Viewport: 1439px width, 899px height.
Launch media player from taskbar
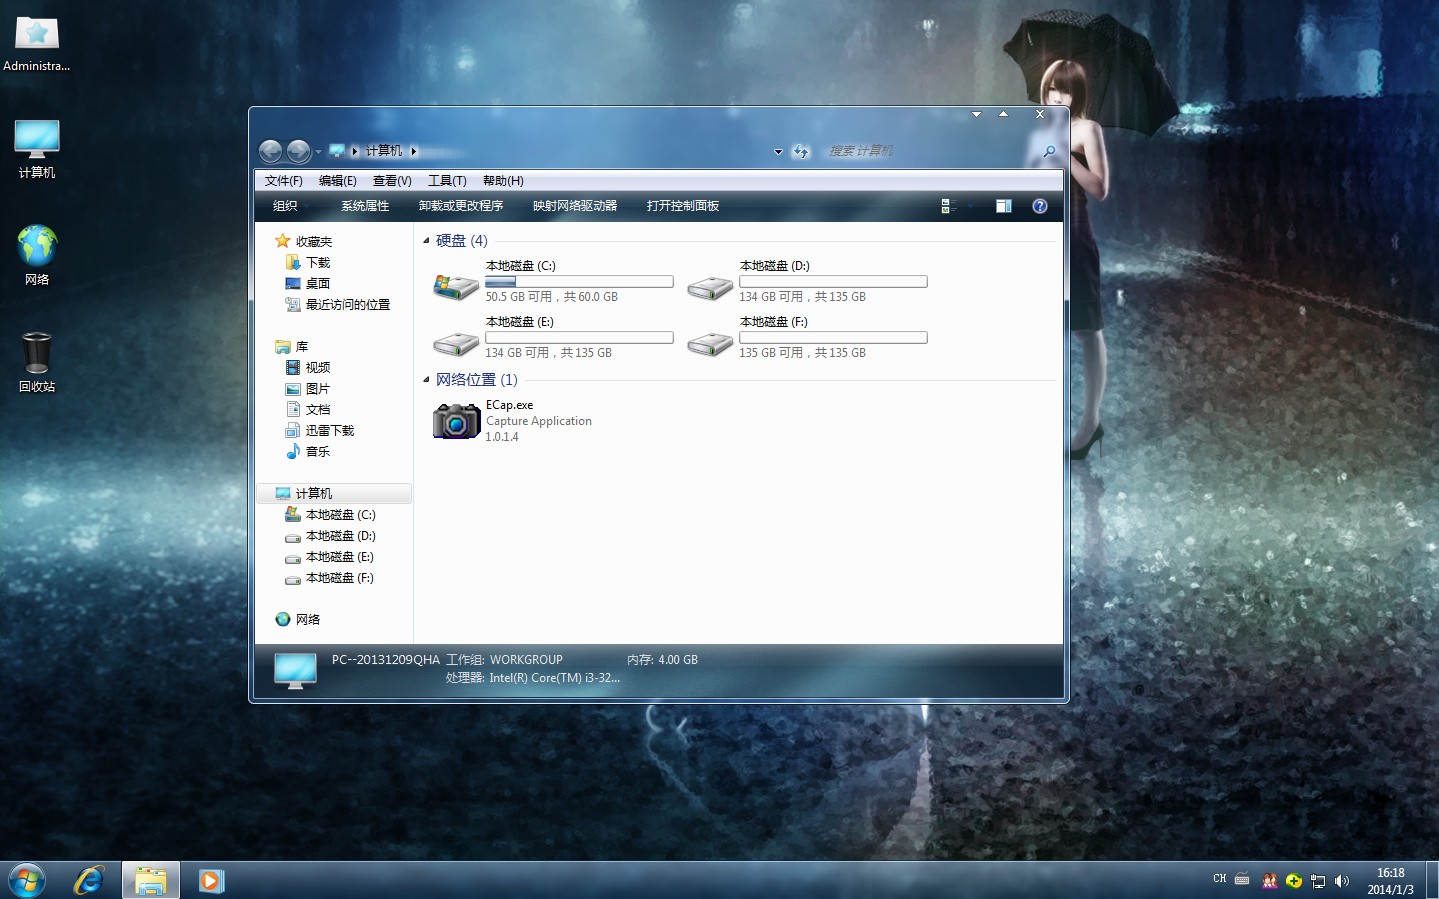point(211,880)
